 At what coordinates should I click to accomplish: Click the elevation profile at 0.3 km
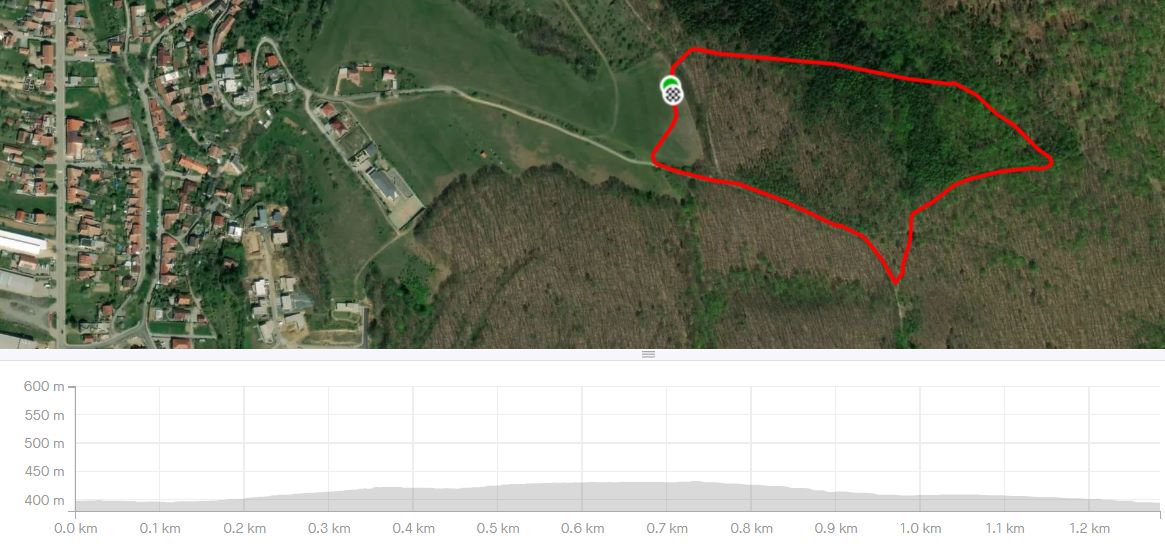coord(328,493)
